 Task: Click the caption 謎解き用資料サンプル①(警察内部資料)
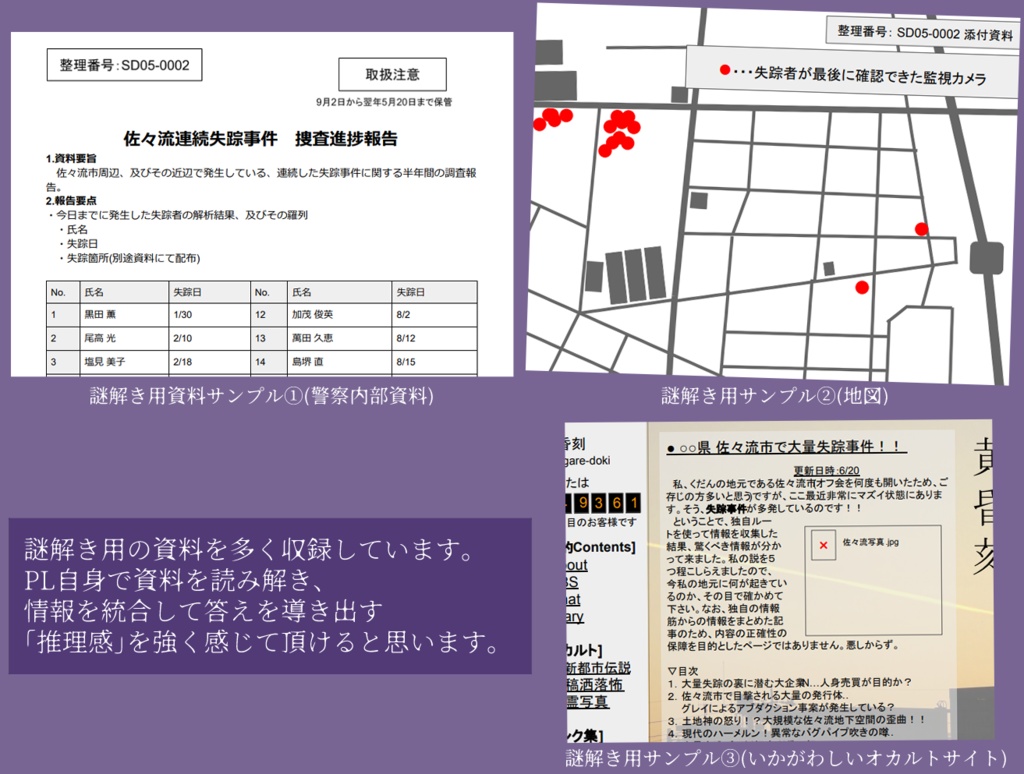tap(261, 395)
